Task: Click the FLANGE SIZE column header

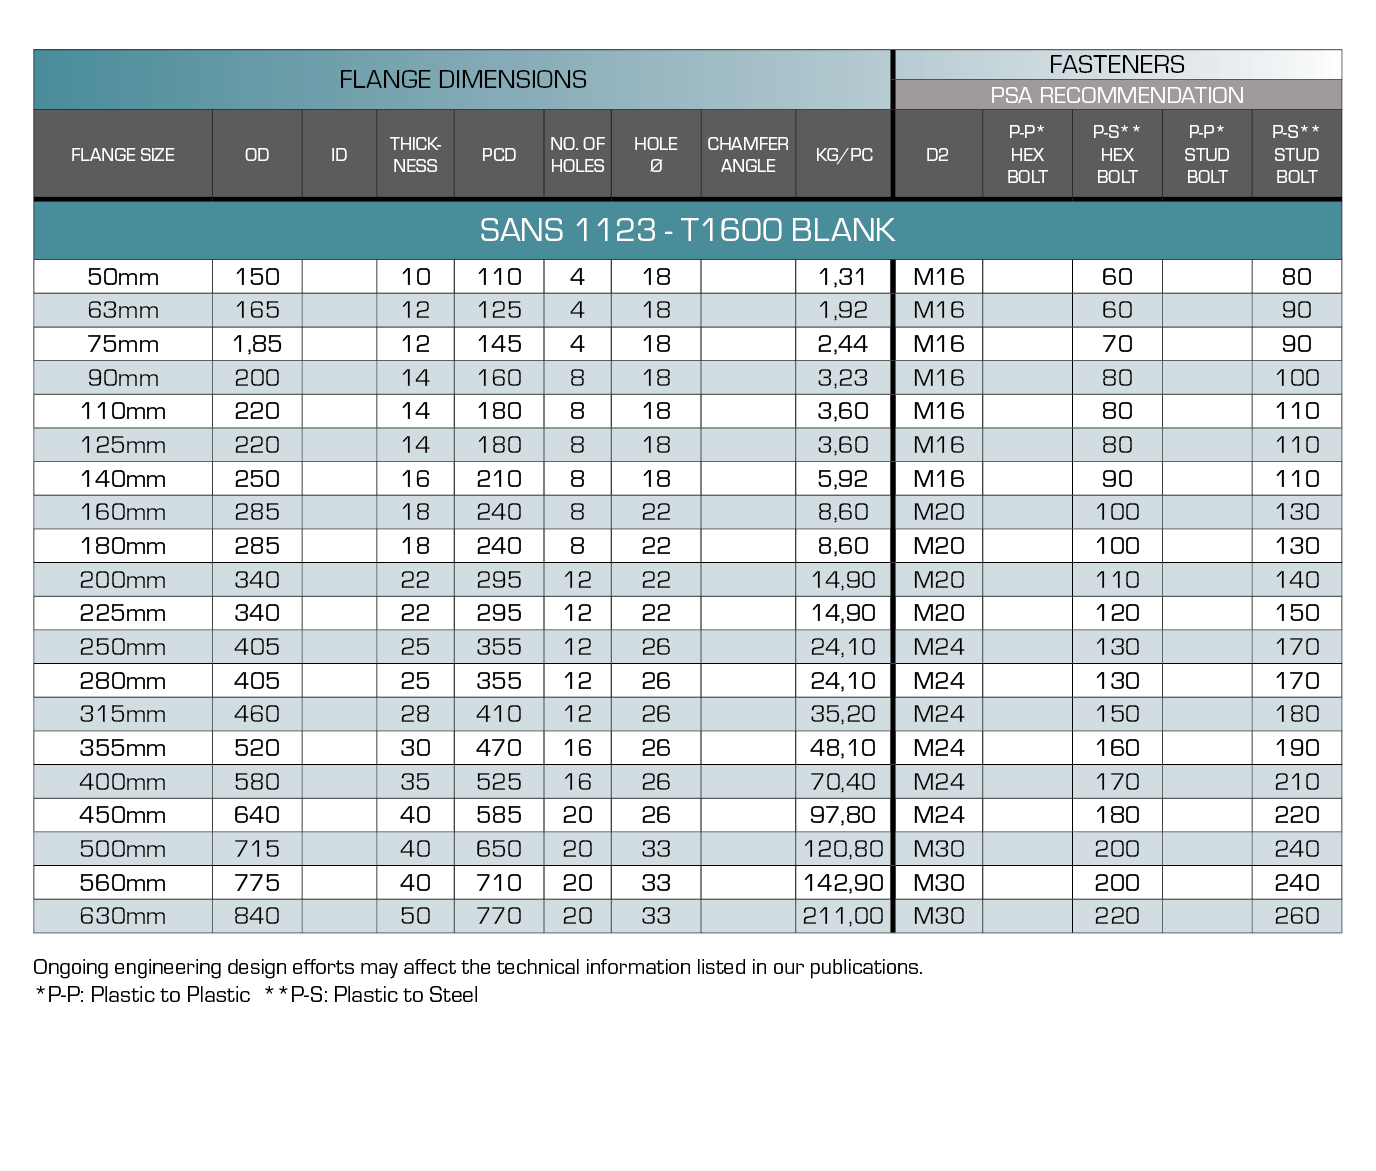Action: click(123, 155)
